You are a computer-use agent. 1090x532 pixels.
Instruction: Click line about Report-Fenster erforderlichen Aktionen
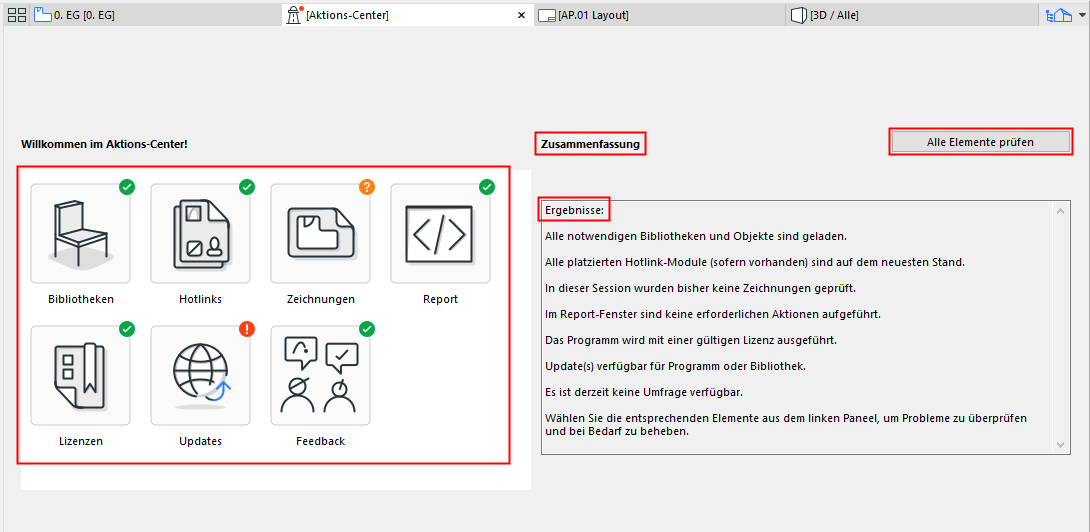tap(713, 314)
